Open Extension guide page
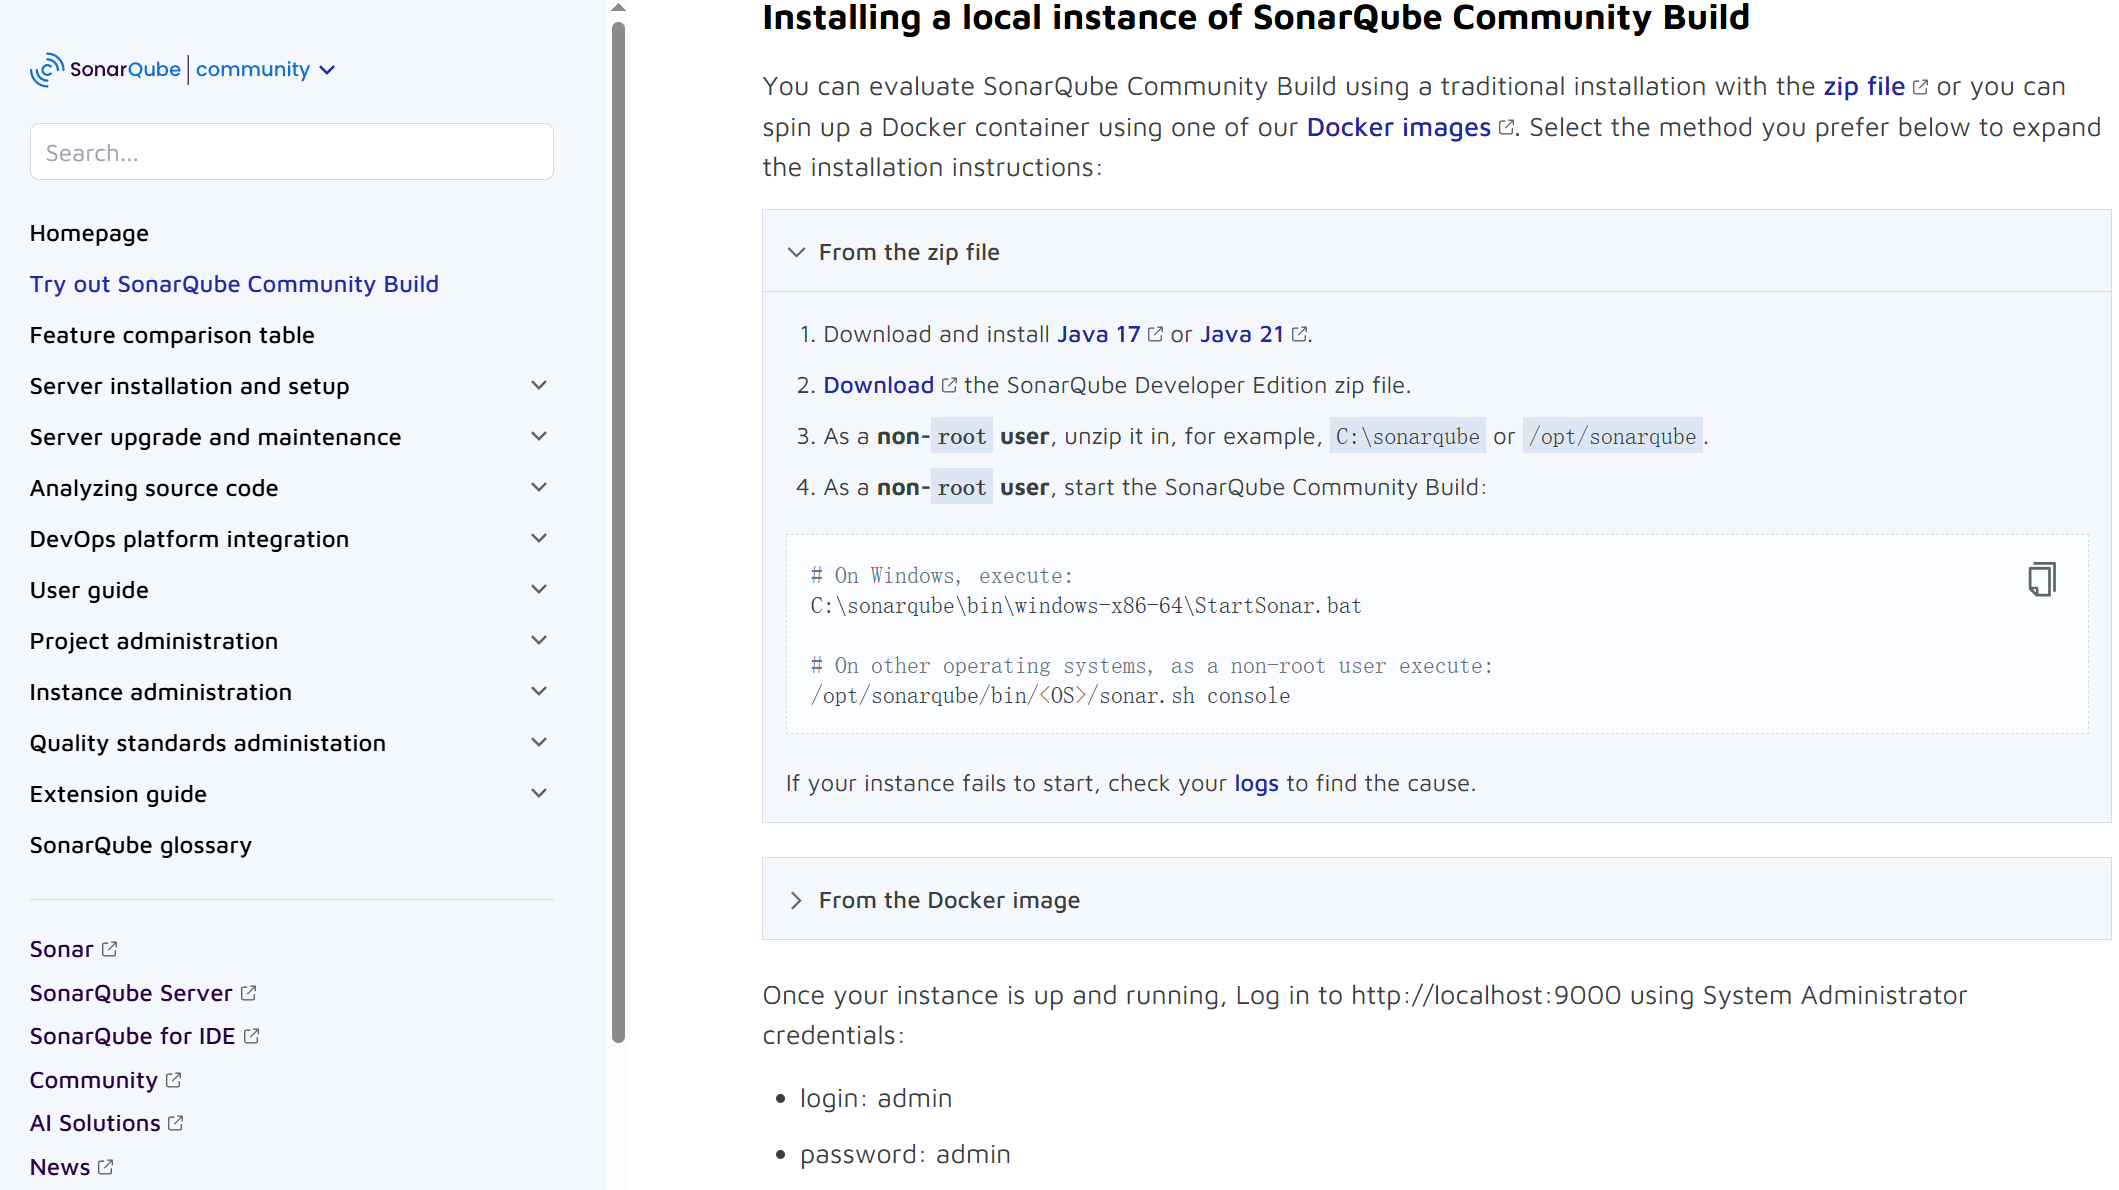 [x=118, y=794]
